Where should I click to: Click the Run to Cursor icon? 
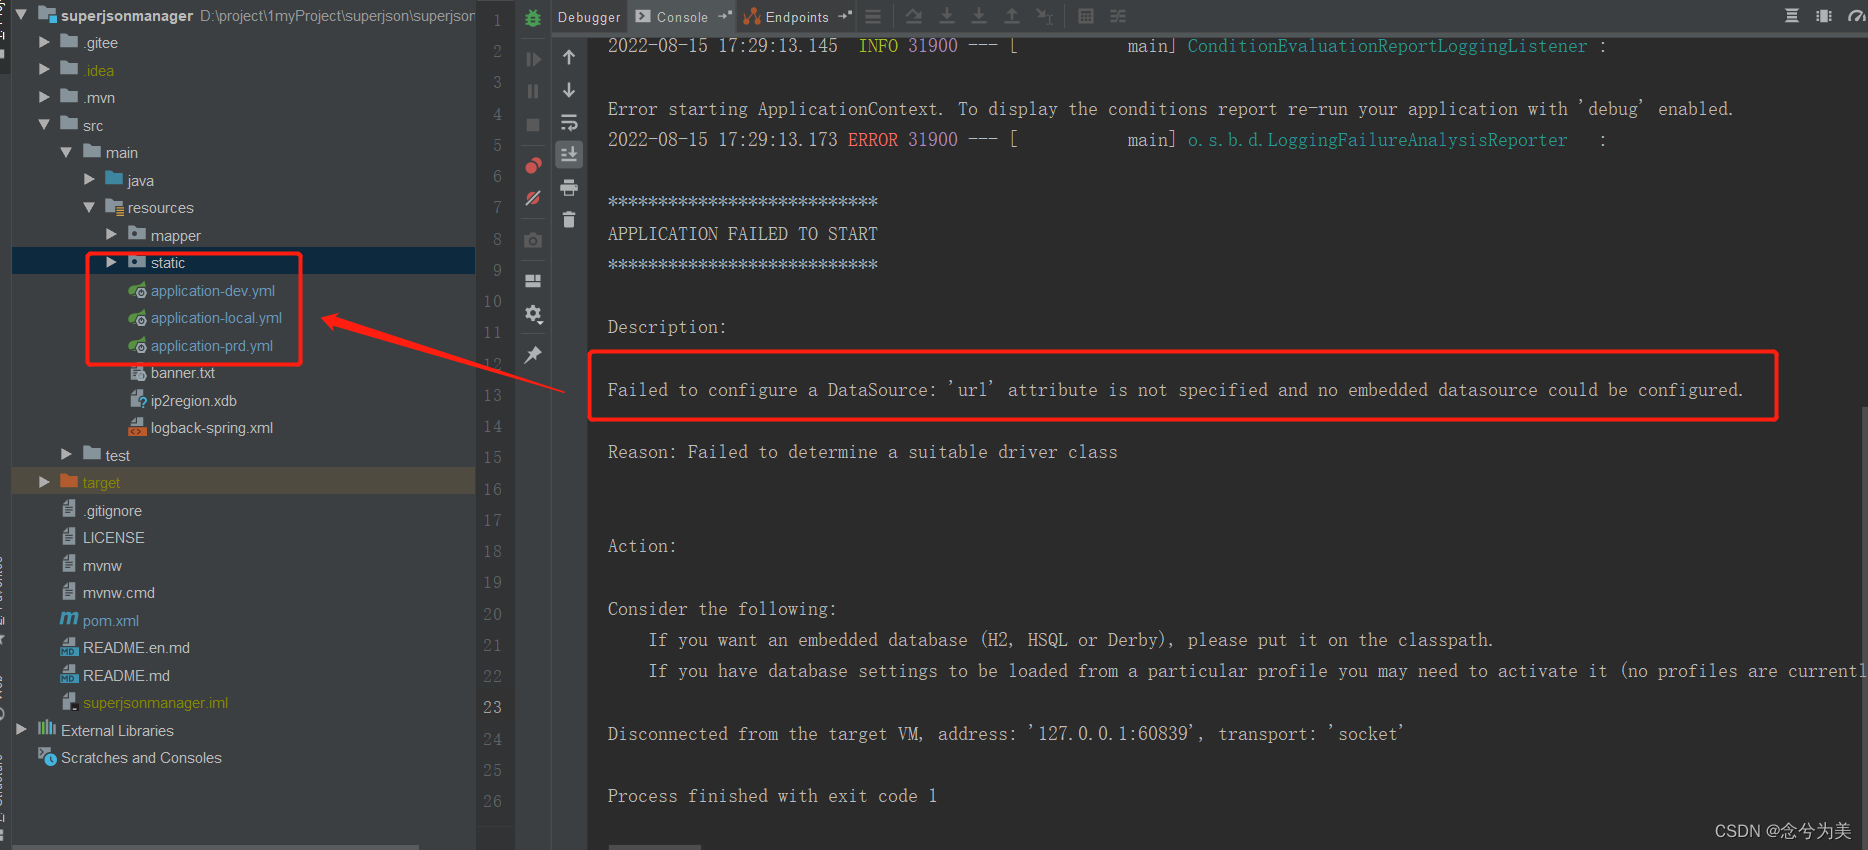click(1045, 16)
